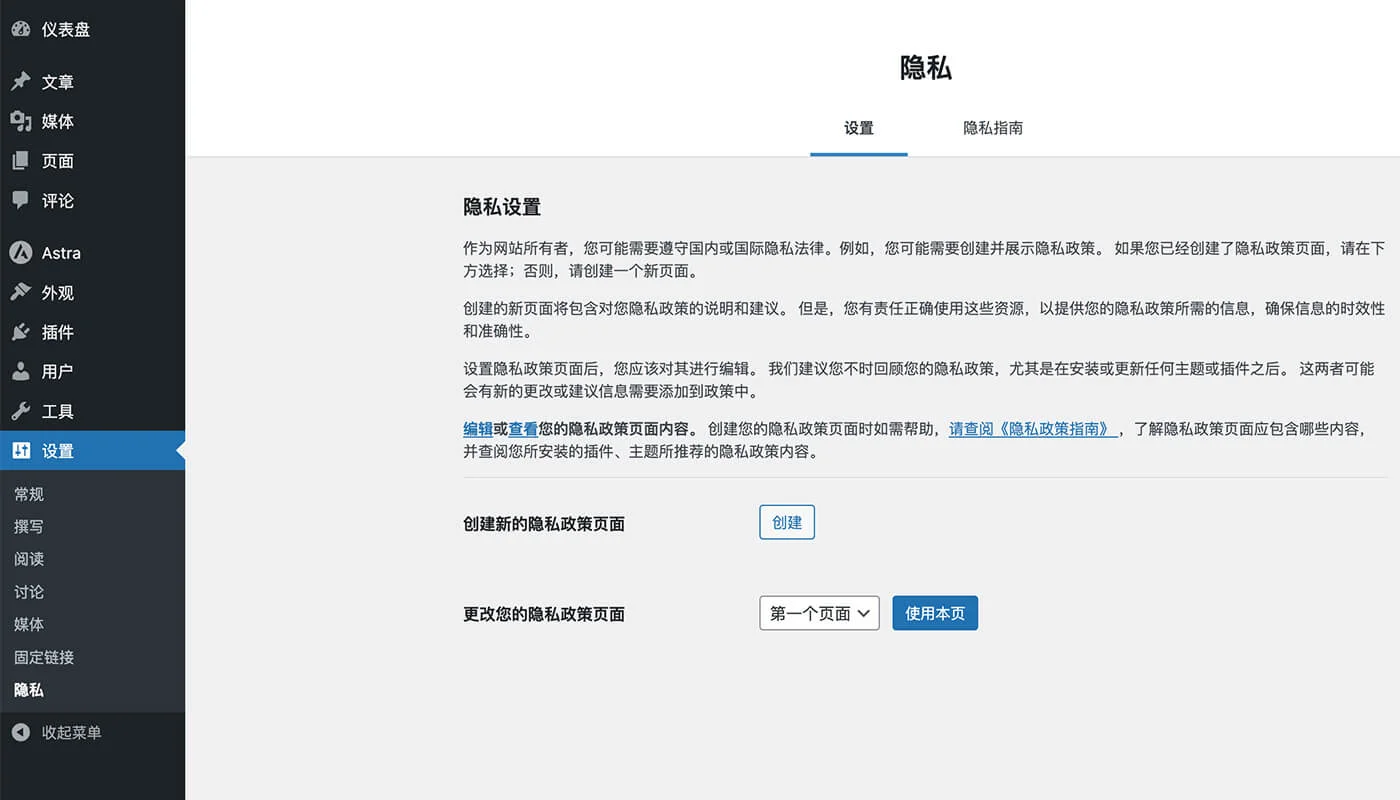
Task: Open the 第一个页面 page selector dropdown
Action: point(818,613)
